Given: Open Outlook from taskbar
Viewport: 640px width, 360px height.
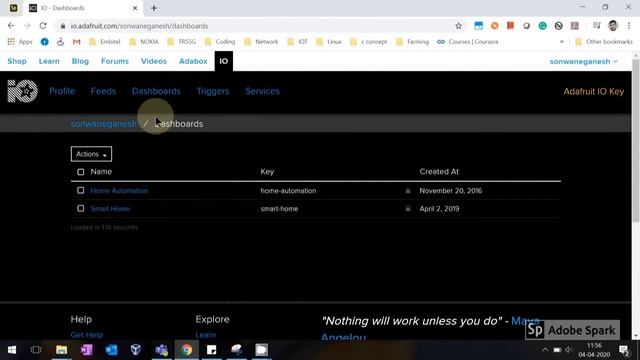Looking at the screenshot, I should (x=111, y=350).
